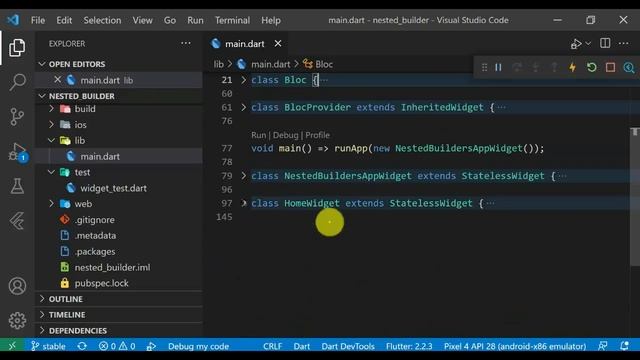The width and height of the screenshot is (640, 360).
Task: Open the Manage gear icon
Action: coord(17,320)
